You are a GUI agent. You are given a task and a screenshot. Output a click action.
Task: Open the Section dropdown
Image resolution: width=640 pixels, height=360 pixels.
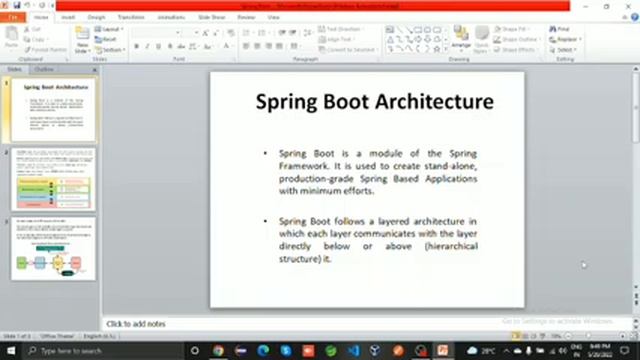[110, 49]
